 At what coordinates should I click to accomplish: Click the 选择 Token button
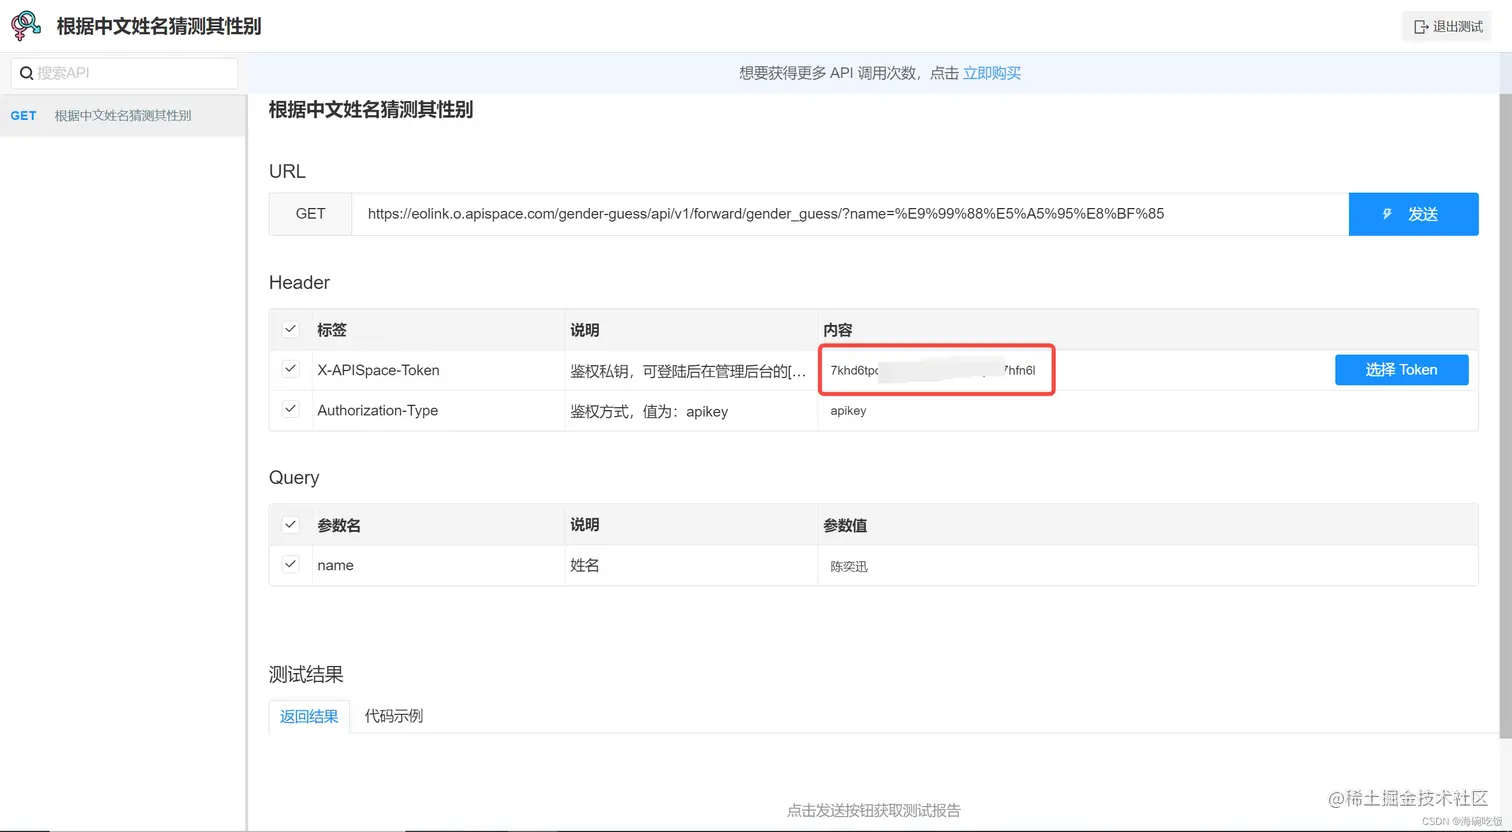[x=1401, y=370]
